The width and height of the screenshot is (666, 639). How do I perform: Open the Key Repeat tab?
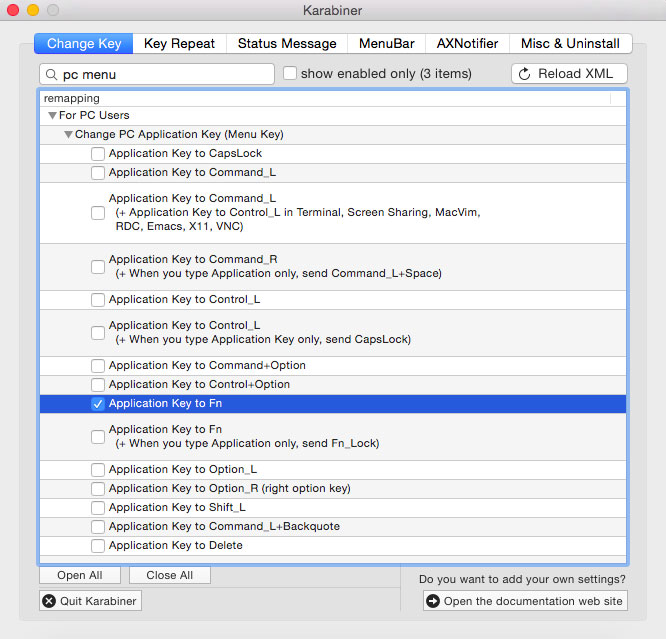(179, 43)
